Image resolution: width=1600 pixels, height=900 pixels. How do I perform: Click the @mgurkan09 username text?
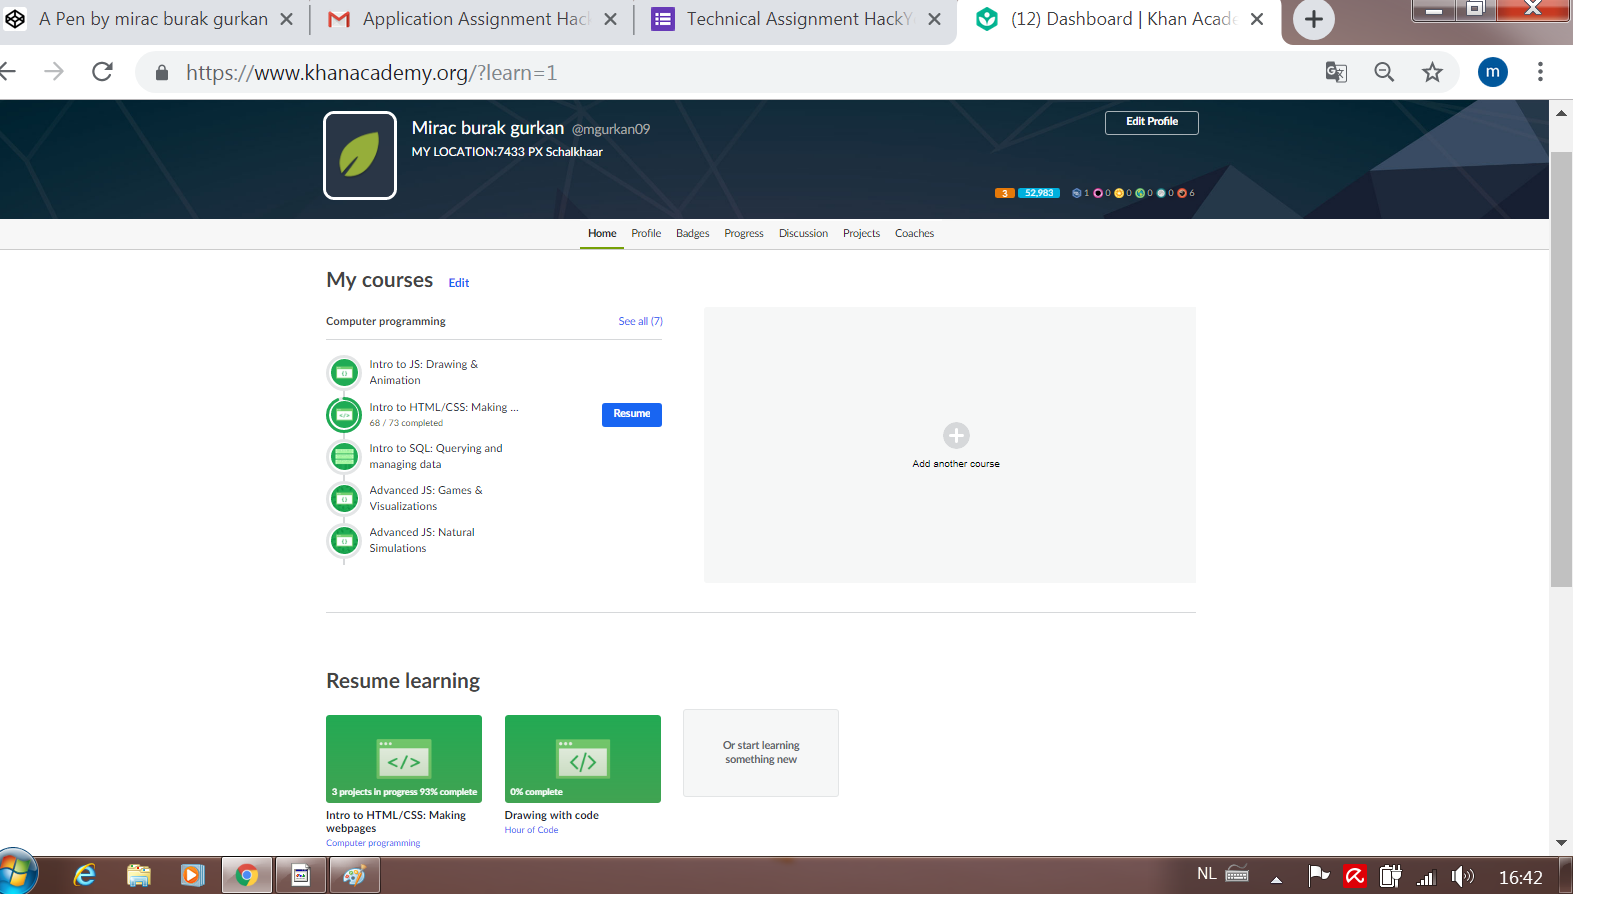coord(611,129)
